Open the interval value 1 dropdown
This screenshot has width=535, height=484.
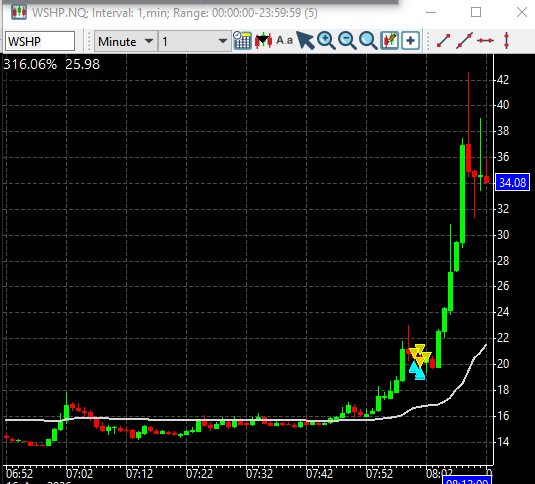(194, 41)
